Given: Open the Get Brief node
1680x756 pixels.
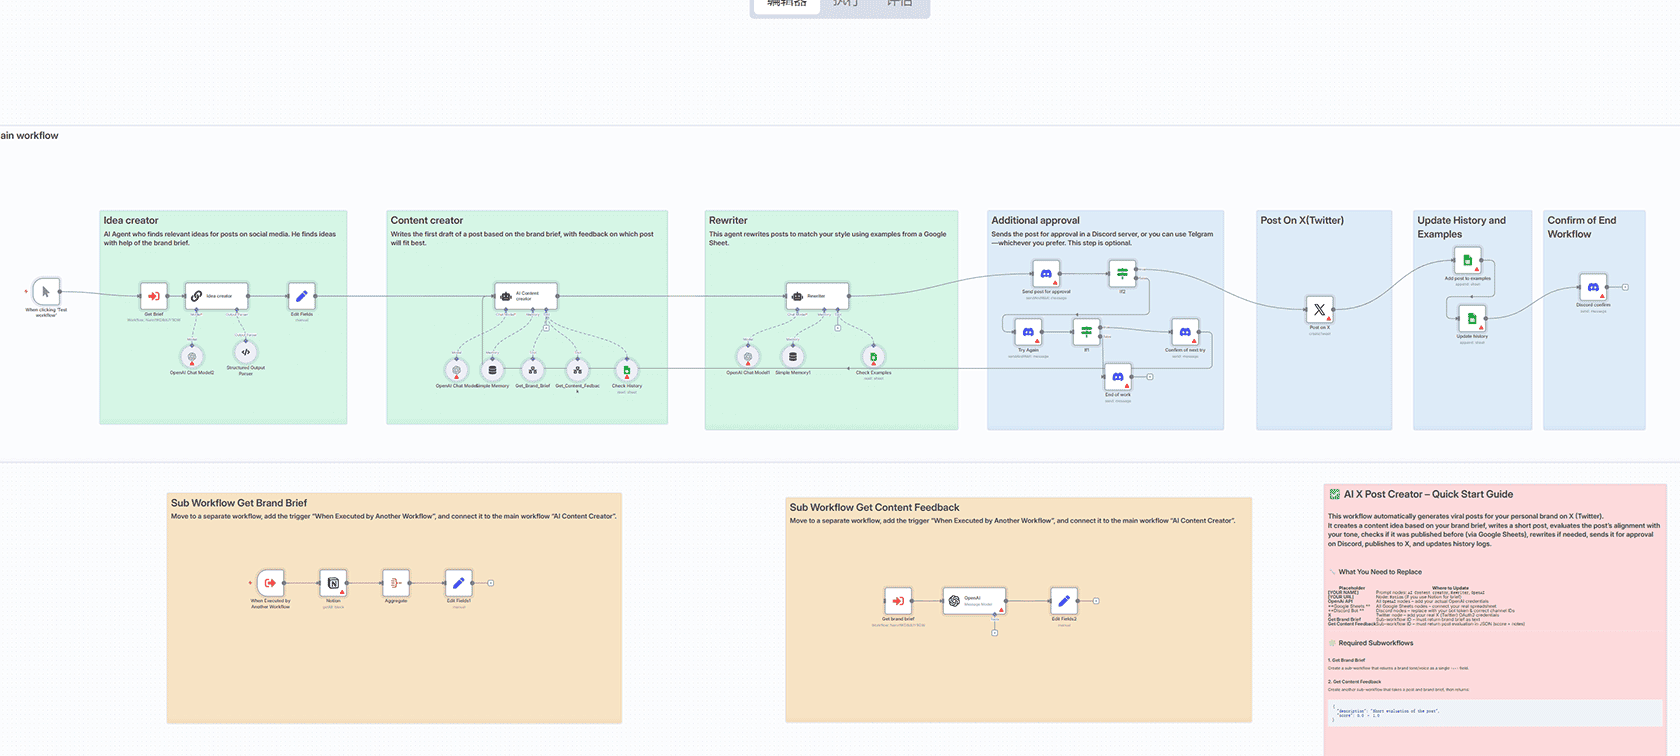Looking at the screenshot, I should click(x=153, y=296).
